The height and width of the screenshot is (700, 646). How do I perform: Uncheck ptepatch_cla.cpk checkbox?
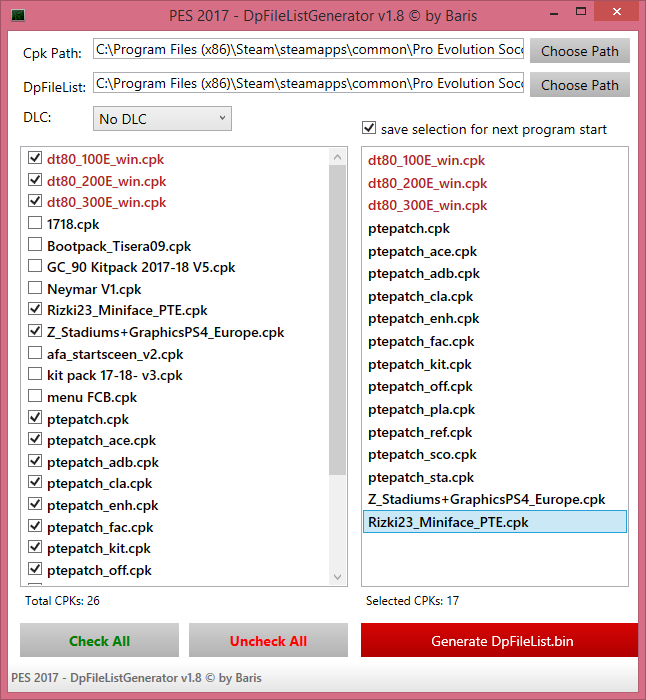(35, 482)
